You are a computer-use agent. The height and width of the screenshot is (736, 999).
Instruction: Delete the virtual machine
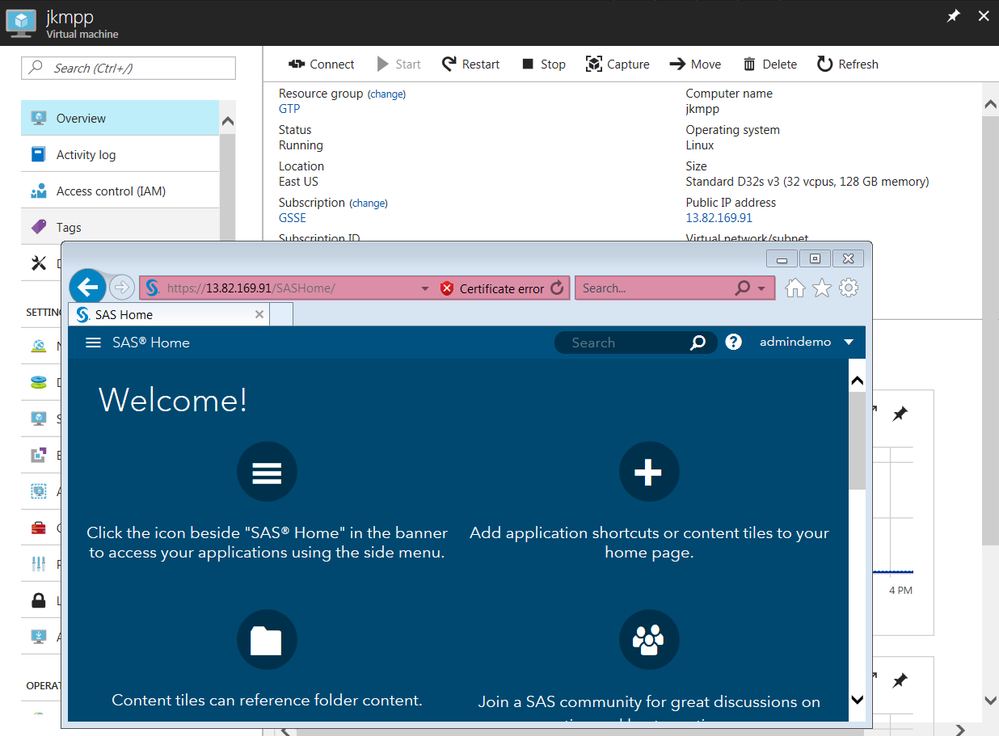(x=770, y=64)
